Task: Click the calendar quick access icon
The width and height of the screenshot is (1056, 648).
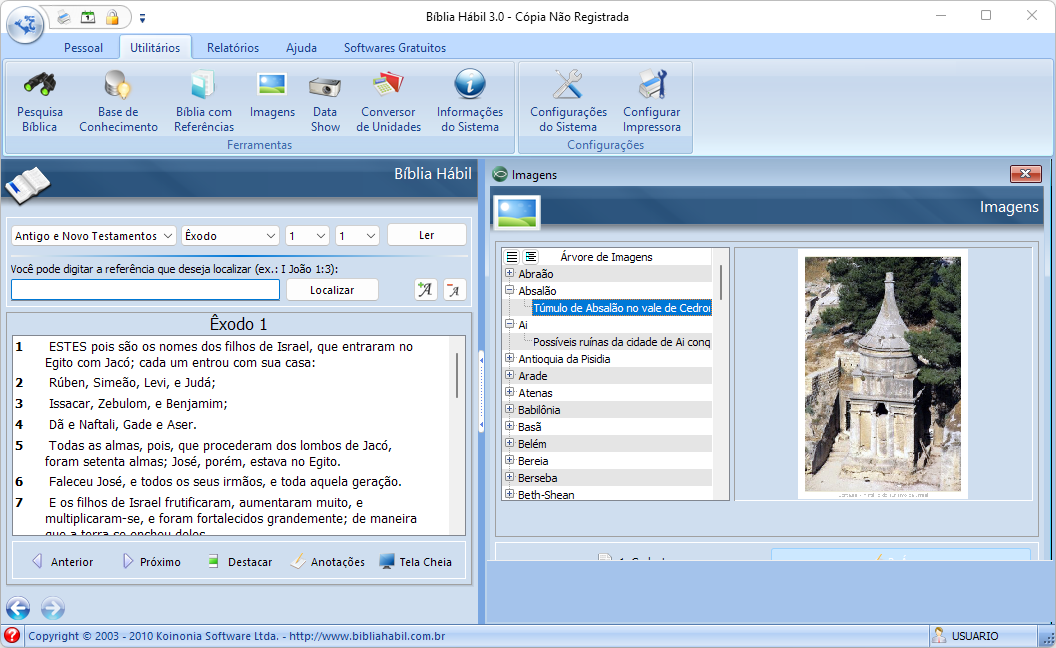Action: 88,18
